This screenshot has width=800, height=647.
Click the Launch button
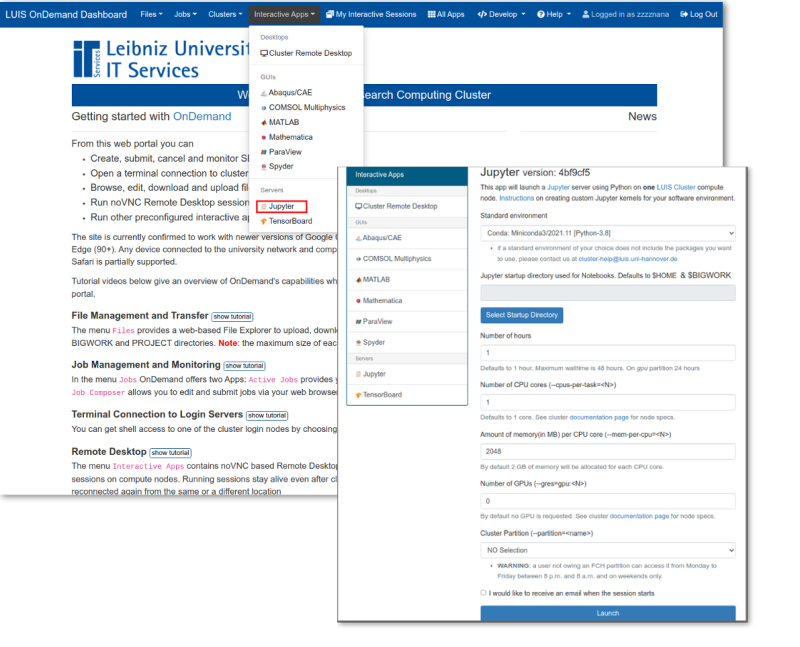[x=608, y=613]
